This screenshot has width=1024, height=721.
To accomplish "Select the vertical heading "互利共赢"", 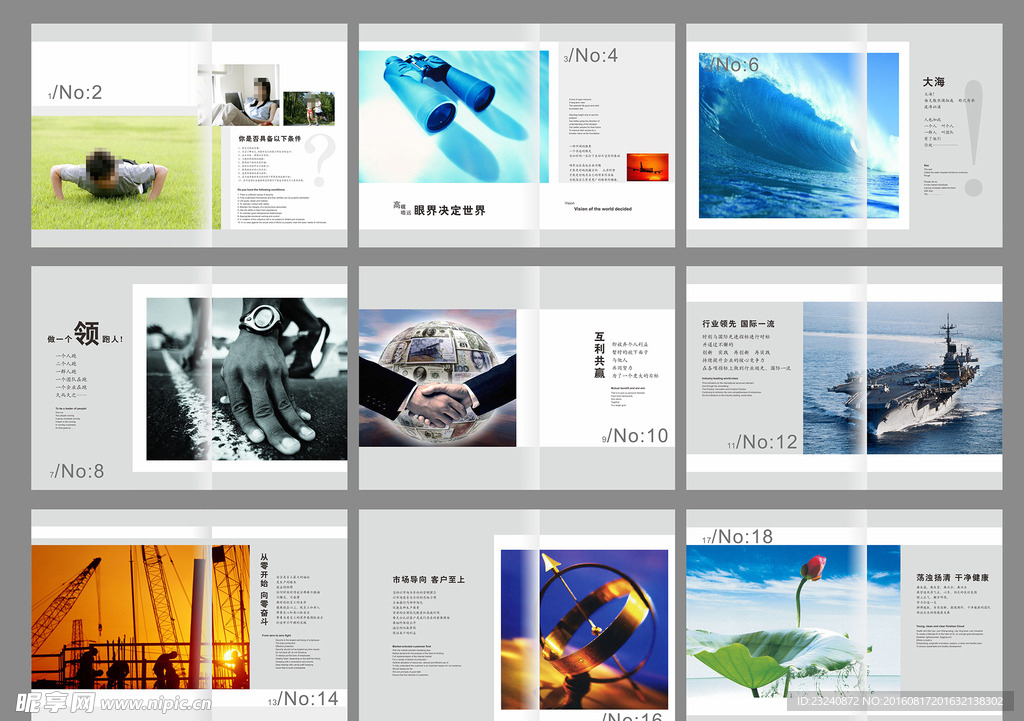I will (600, 355).
